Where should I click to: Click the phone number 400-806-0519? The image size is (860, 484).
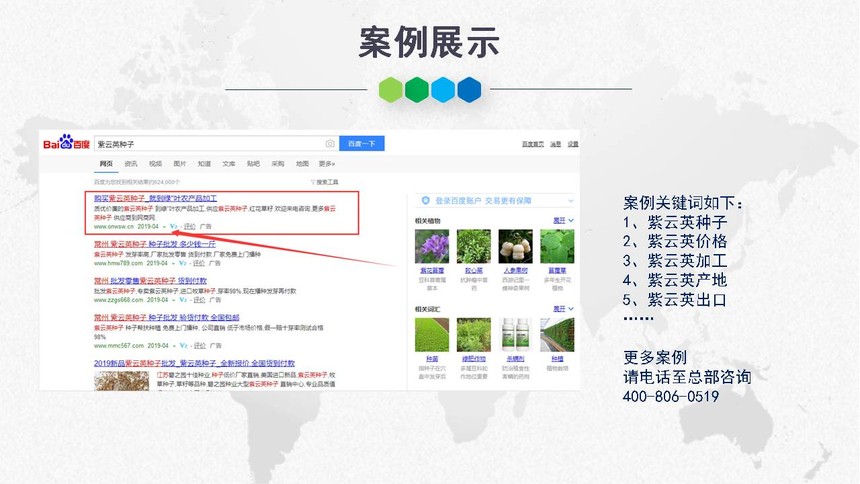670,396
